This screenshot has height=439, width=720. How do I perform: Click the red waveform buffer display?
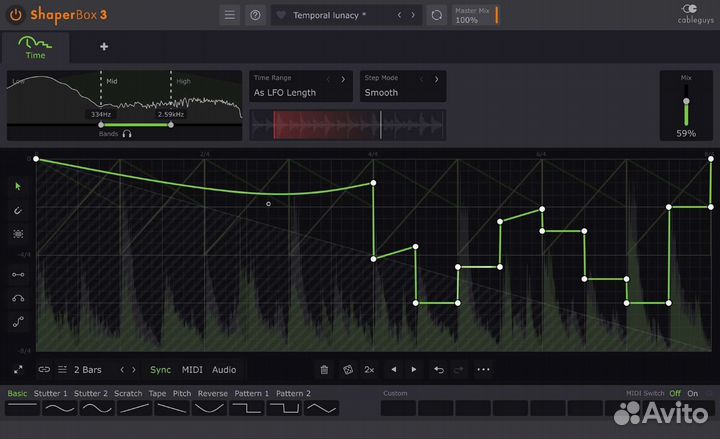click(x=348, y=124)
